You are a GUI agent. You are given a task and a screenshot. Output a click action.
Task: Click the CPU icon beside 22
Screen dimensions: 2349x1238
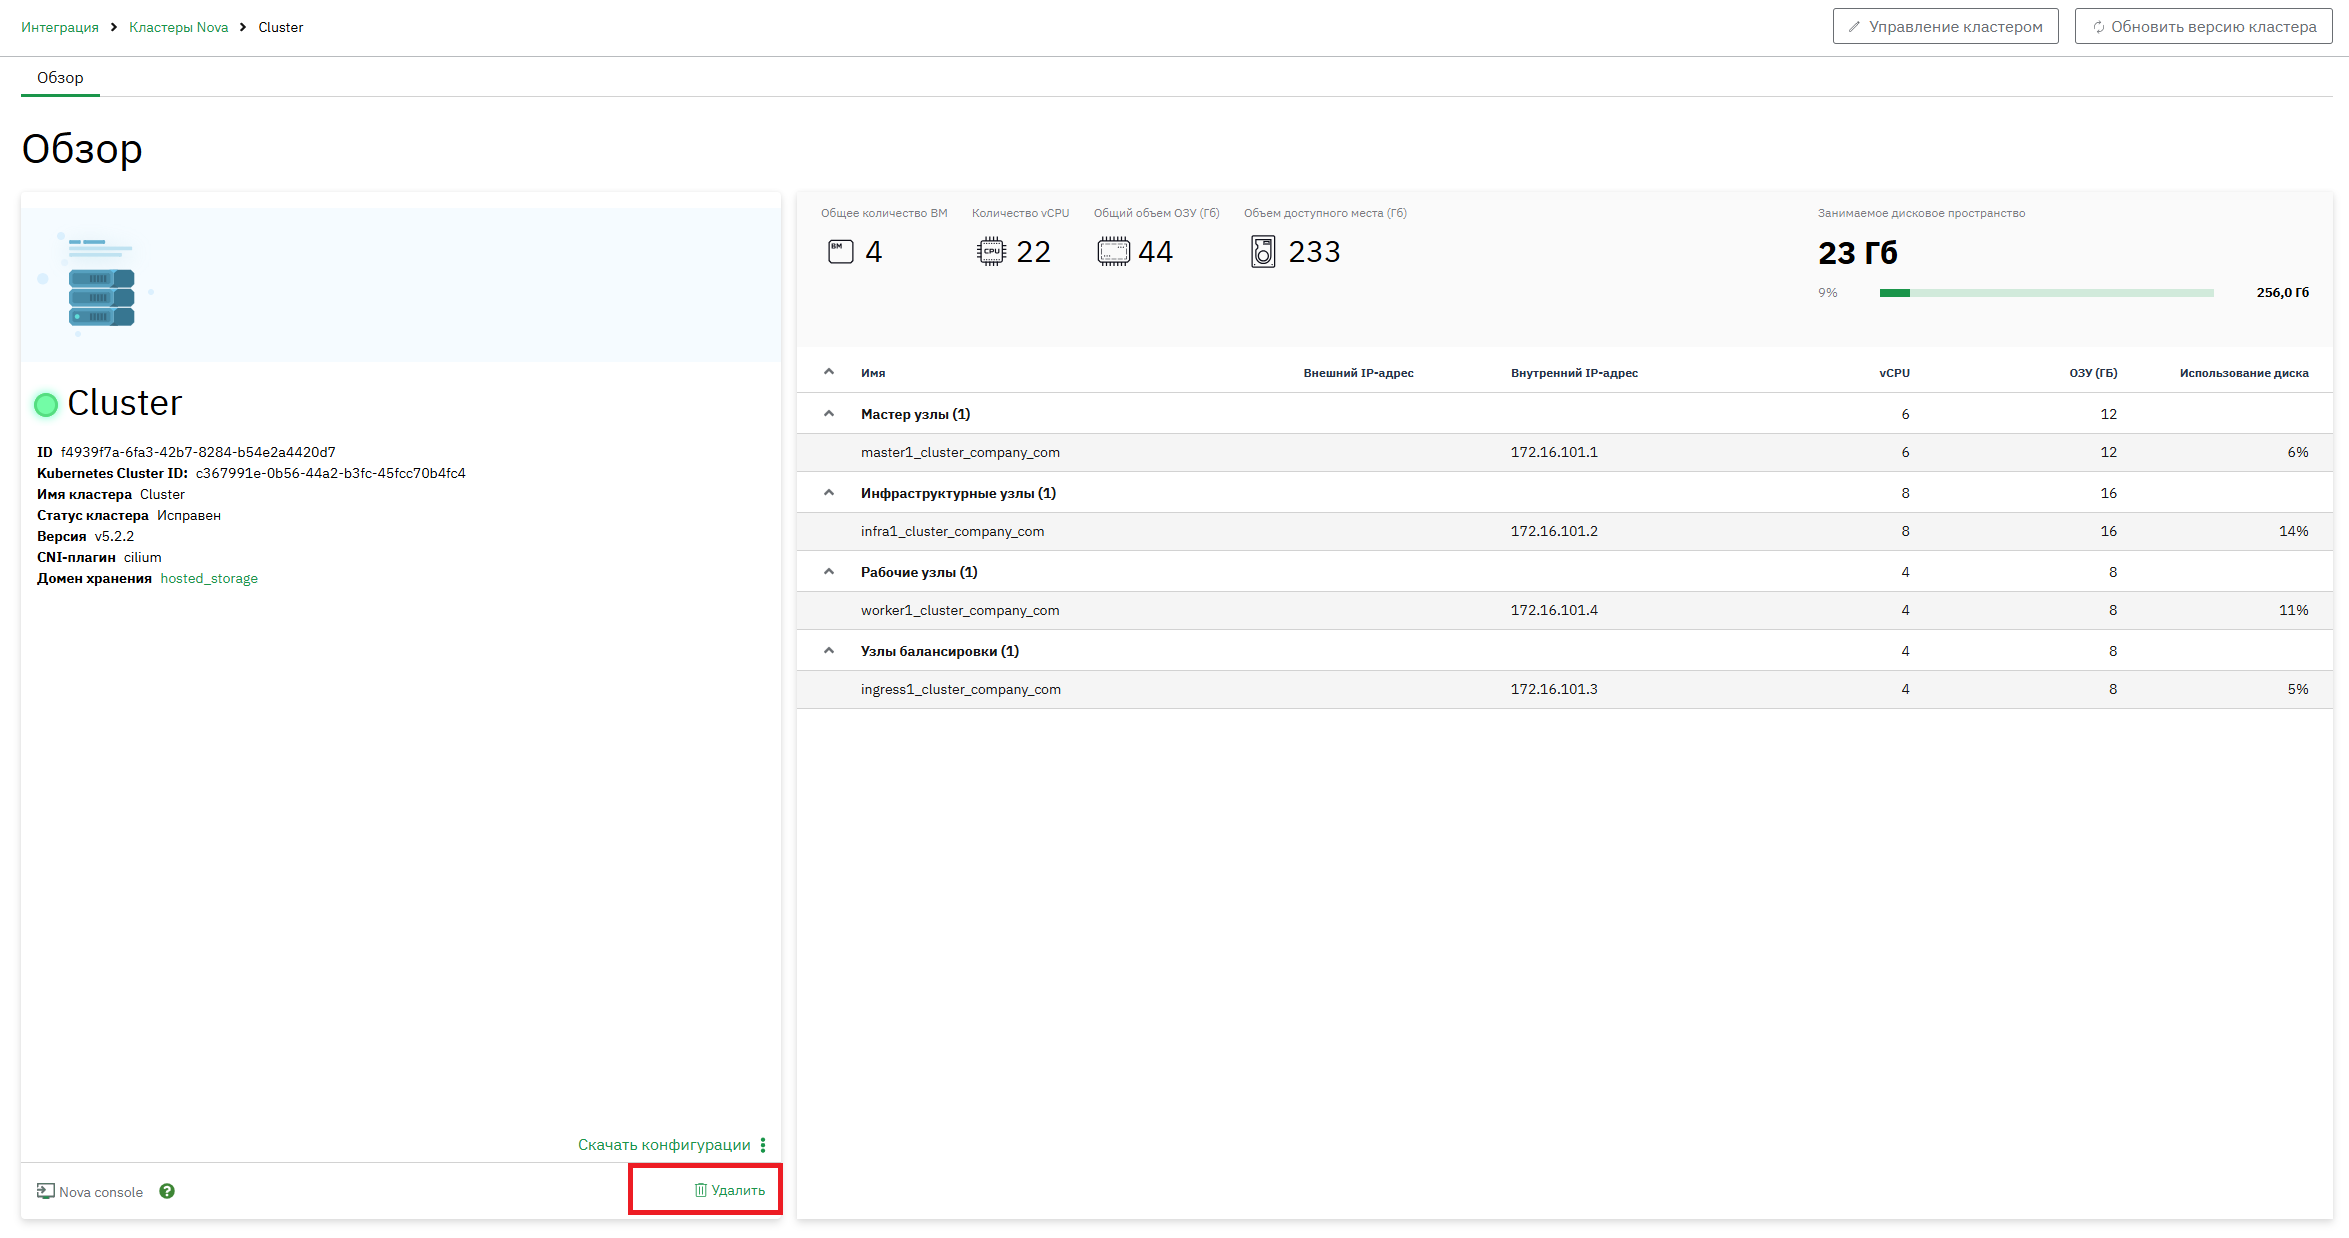(991, 251)
